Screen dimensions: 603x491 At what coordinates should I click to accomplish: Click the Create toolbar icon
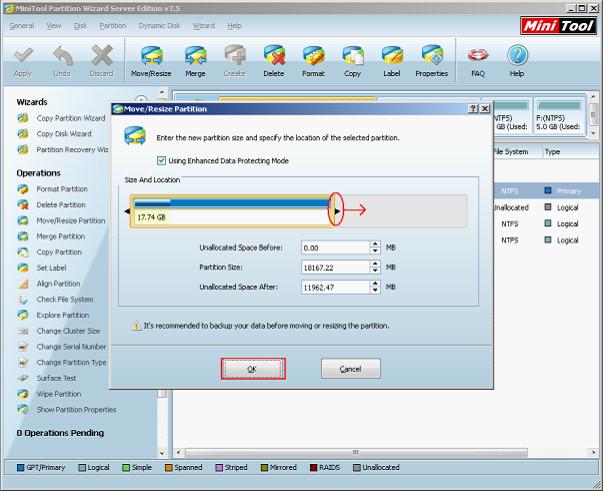(x=235, y=55)
